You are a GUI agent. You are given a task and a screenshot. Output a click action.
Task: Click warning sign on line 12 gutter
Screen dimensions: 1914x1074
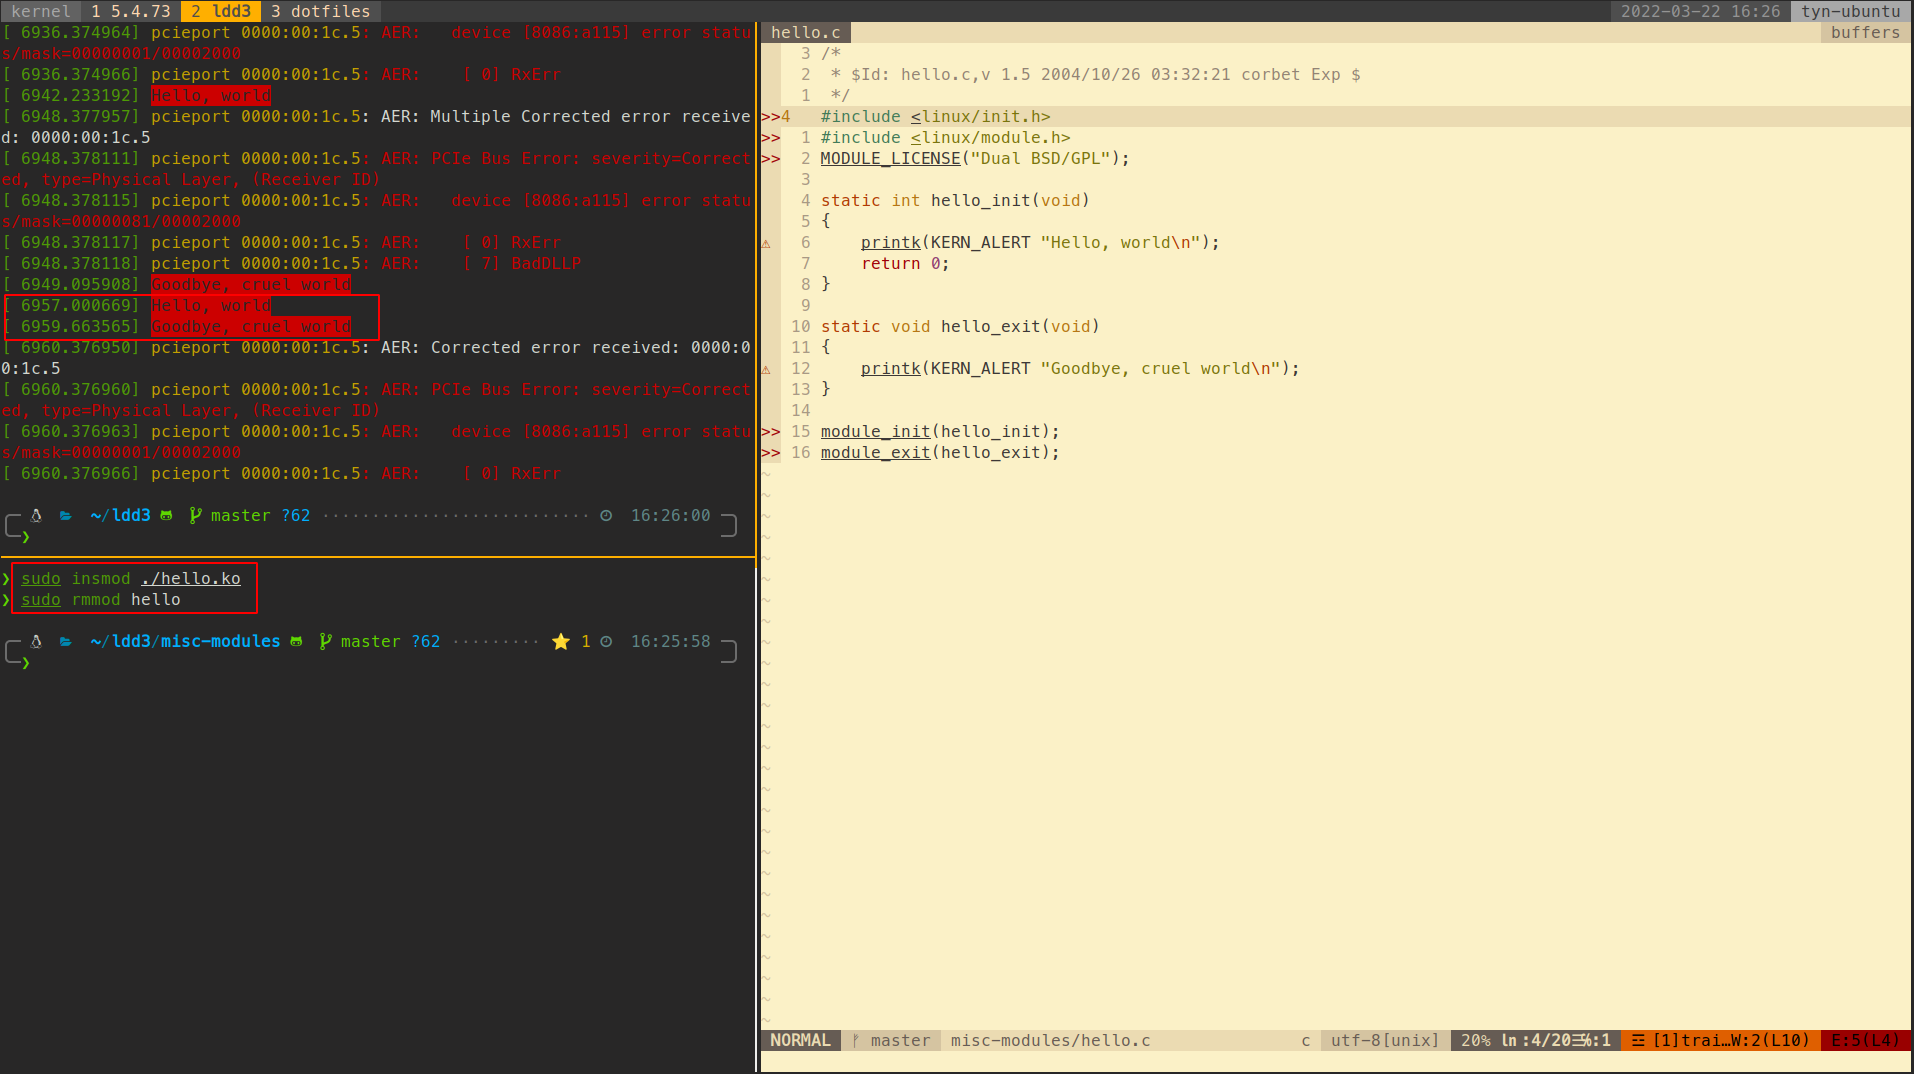pyautogui.click(x=766, y=369)
